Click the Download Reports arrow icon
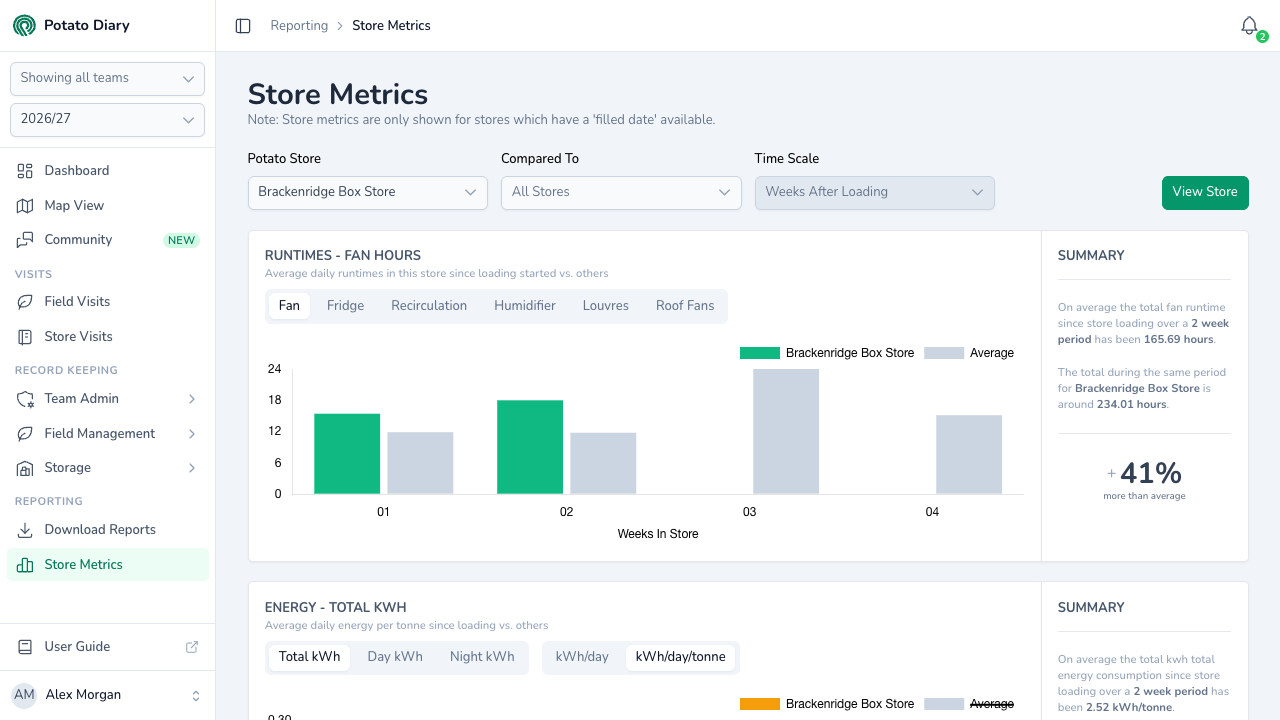 click(x=25, y=530)
